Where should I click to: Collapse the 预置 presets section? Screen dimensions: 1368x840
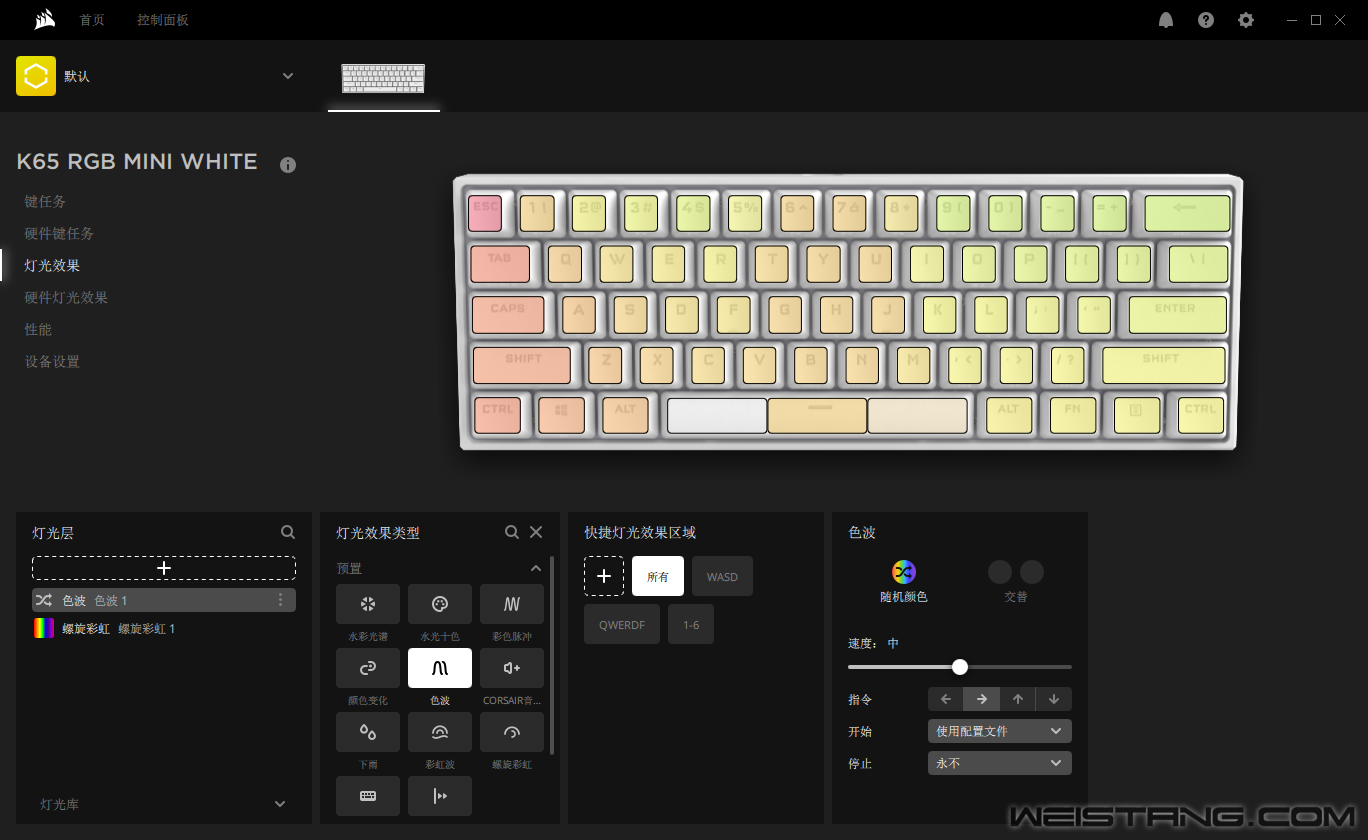coord(536,568)
